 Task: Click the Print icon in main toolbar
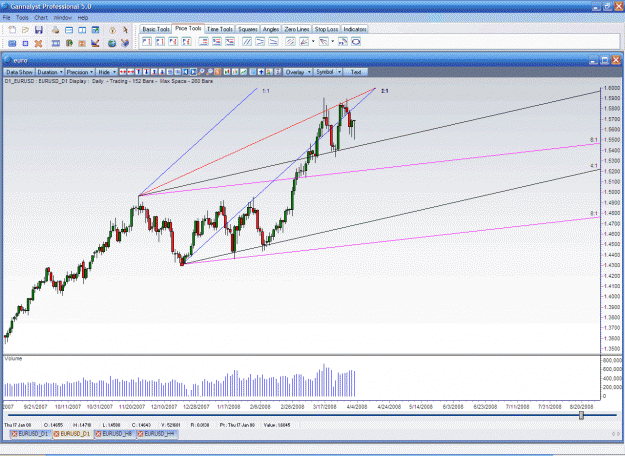pyautogui.click(x=56, y=30)
